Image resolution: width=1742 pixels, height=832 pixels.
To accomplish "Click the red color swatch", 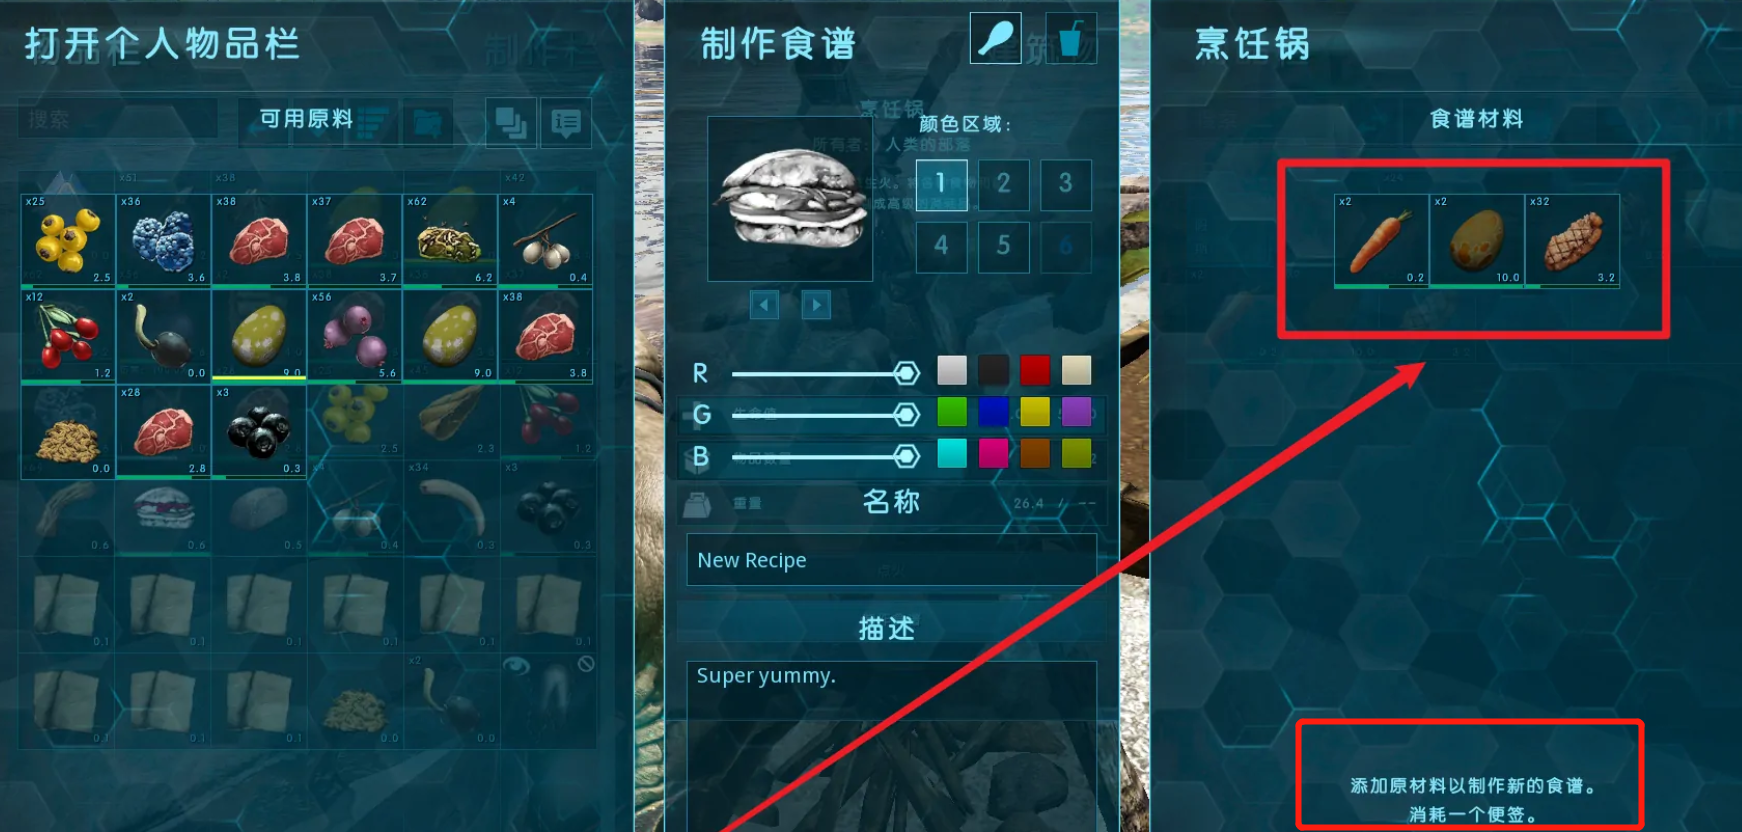I will pos(1034,370).
